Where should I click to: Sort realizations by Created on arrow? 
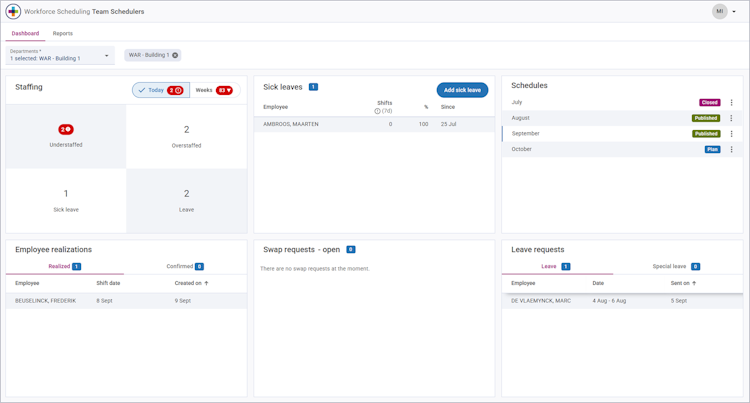207,283
